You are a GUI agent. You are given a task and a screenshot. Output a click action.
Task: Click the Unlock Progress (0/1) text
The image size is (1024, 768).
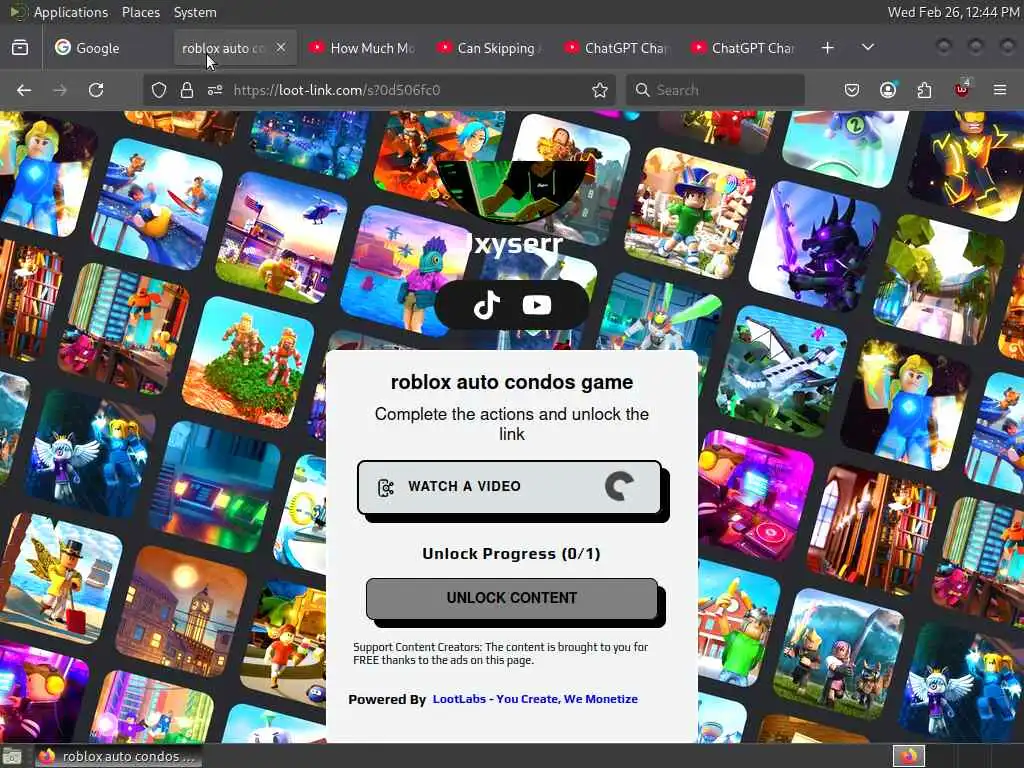pos(511,554)
